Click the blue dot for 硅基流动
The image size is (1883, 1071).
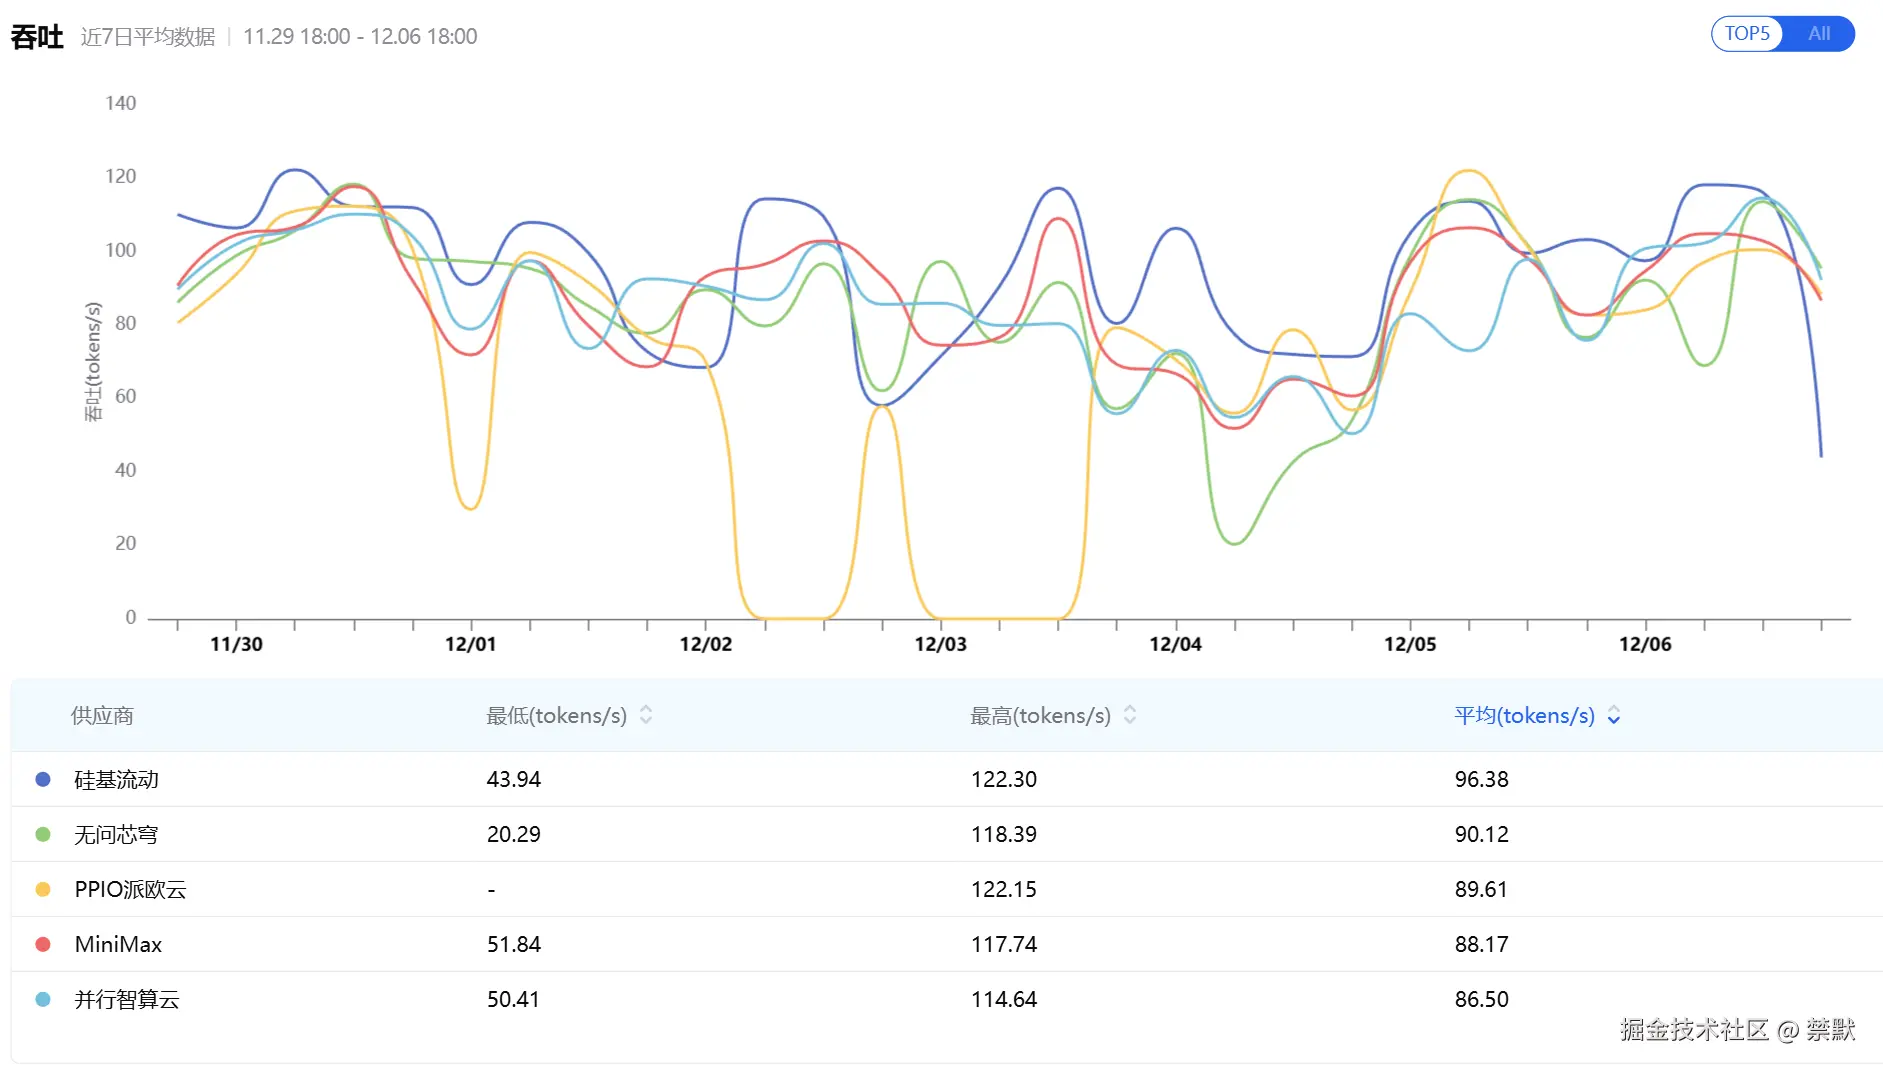43,779
